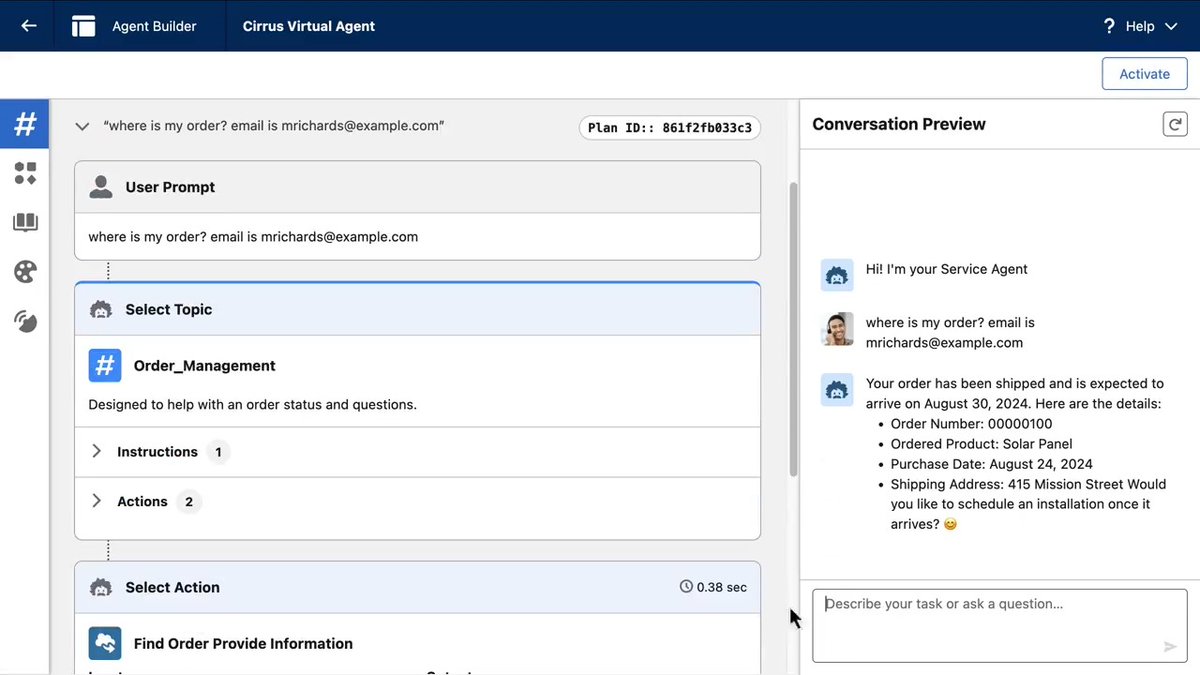Open the event logs sidebar icon
The image size is (1200, 675).
(x=25, y=321)
